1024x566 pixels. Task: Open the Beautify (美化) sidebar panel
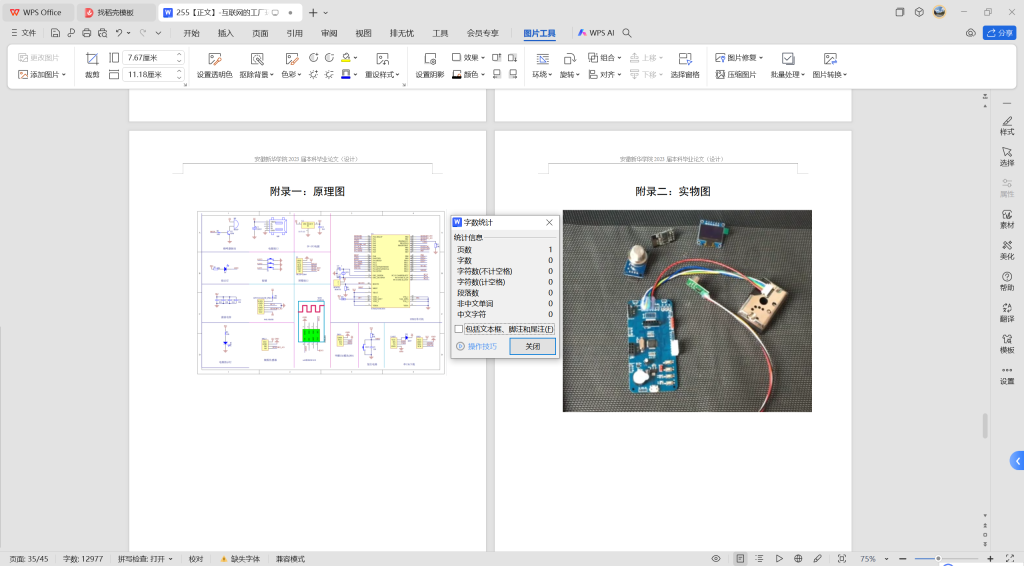pyautogui.click(x=1007, y=251)
